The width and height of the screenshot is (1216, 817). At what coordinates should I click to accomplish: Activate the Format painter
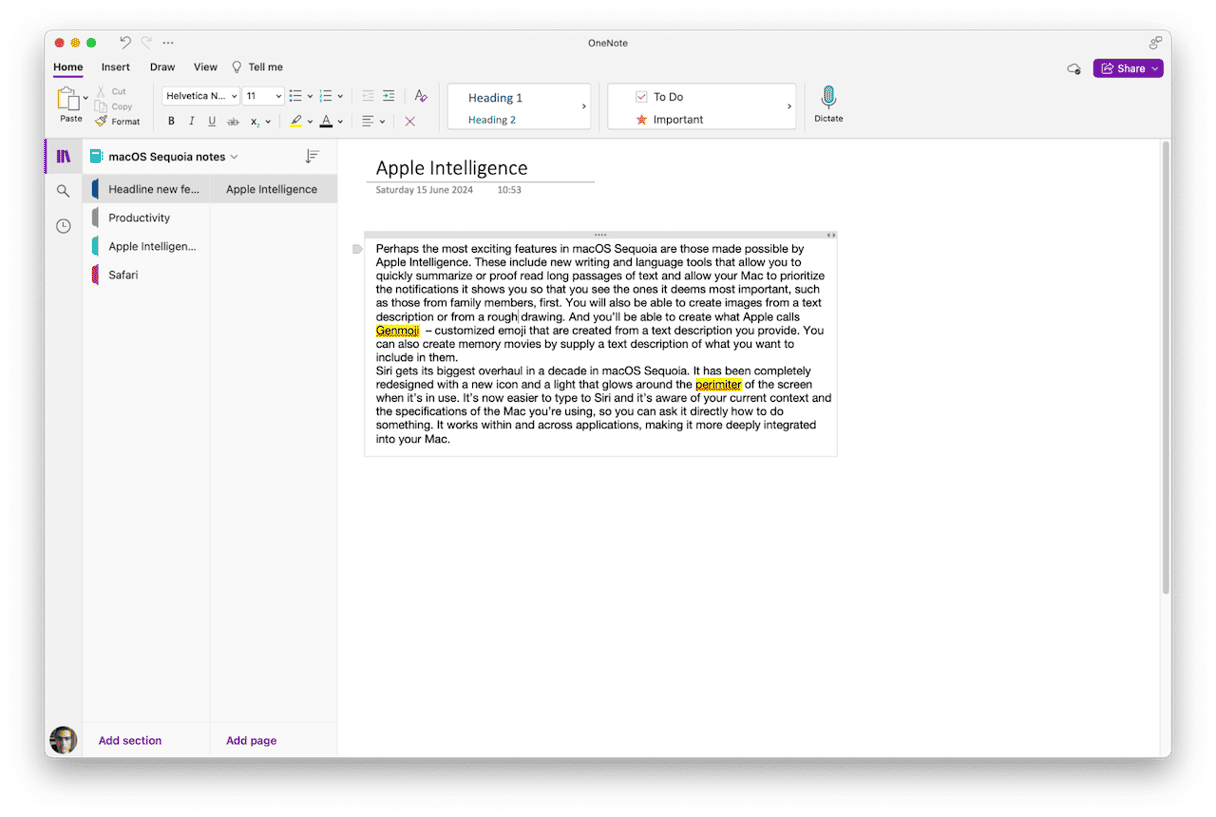coord(117,121)
